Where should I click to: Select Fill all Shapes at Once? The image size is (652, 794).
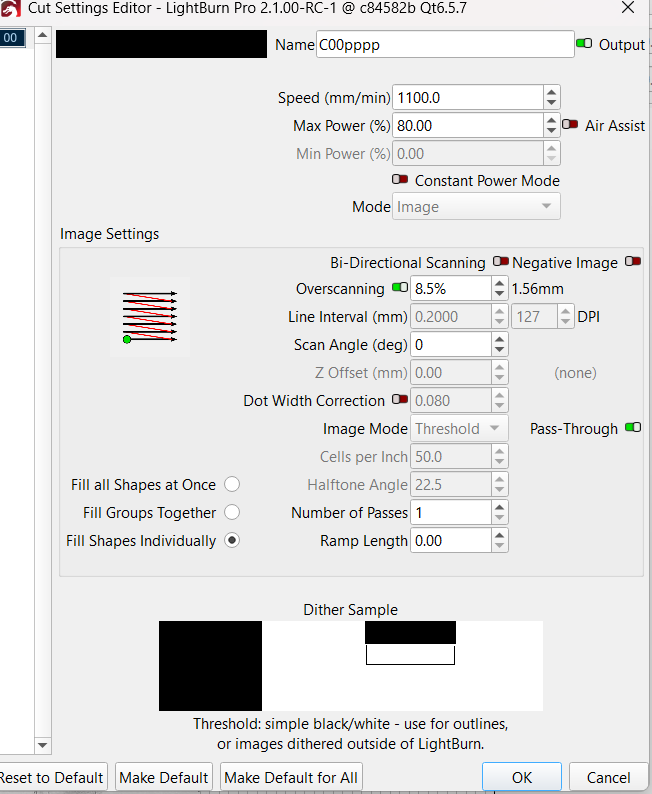coord(232,485)
